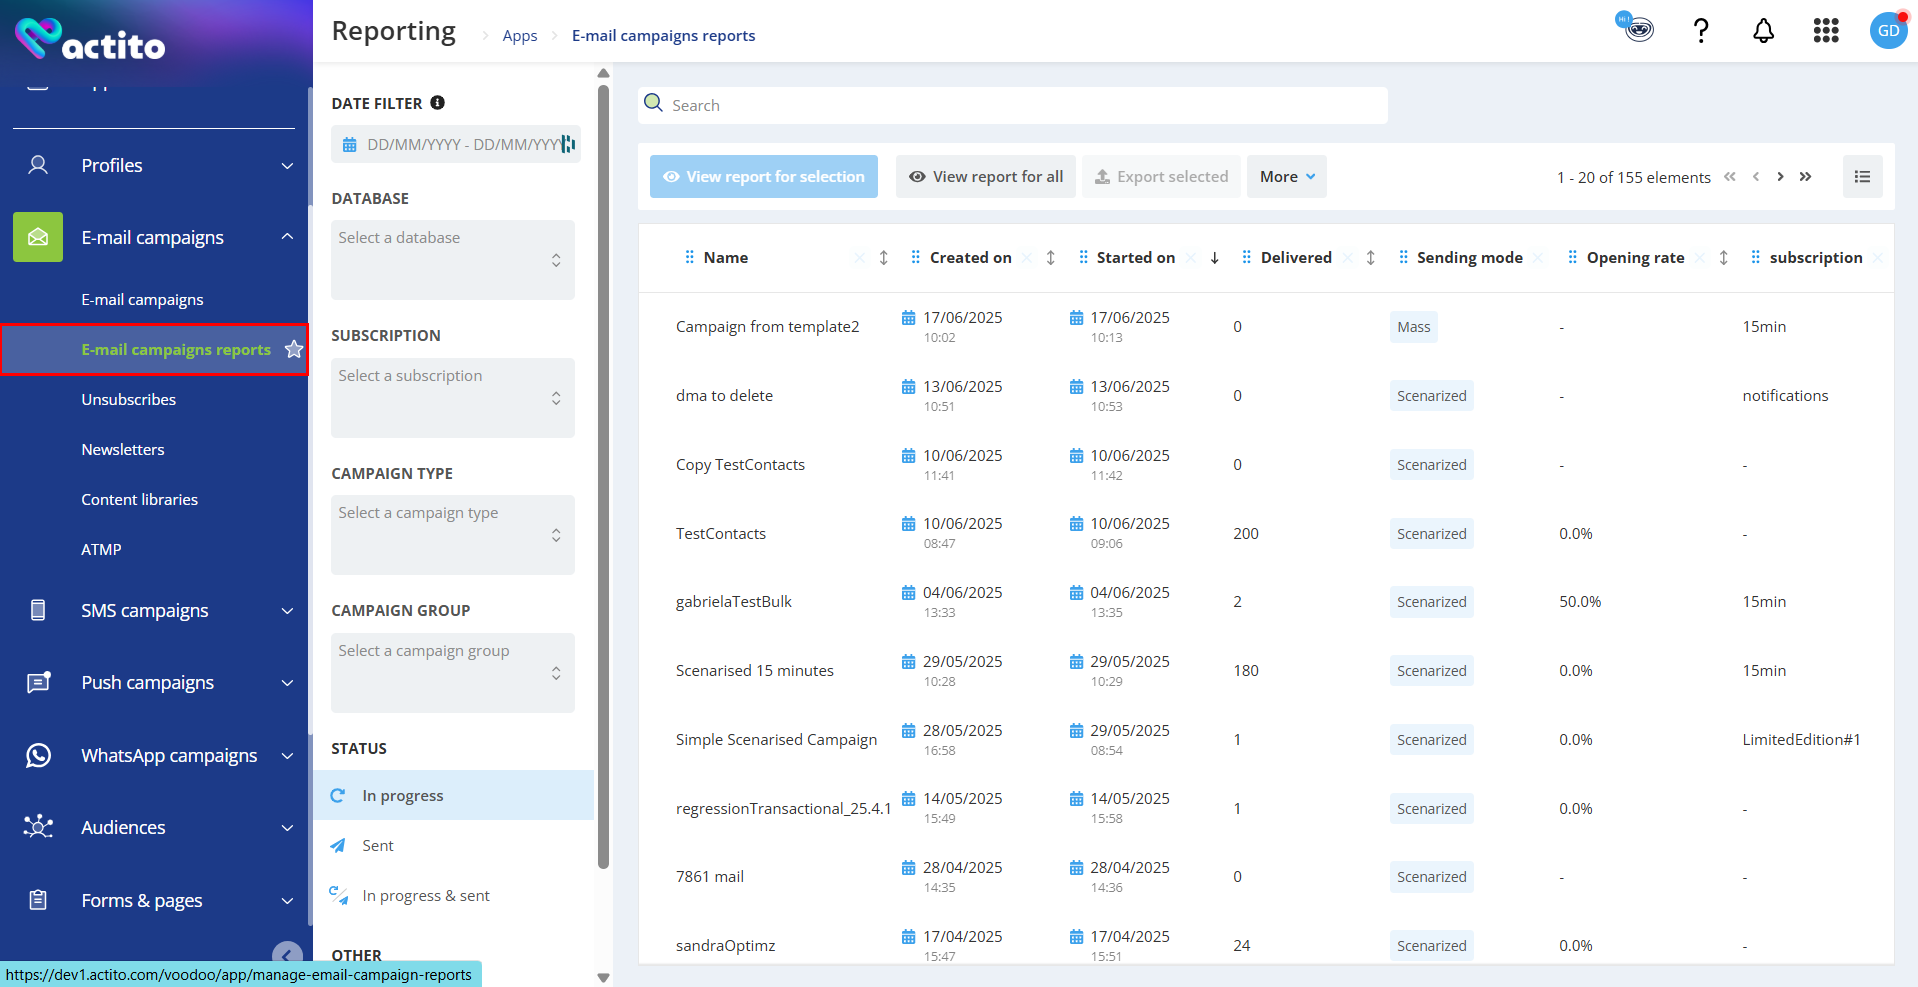Image resolution: width=1918 pixels, height=987 pixels.
Task: Expand the Forms & pages chevron
Action: click(x=287, y=901)
